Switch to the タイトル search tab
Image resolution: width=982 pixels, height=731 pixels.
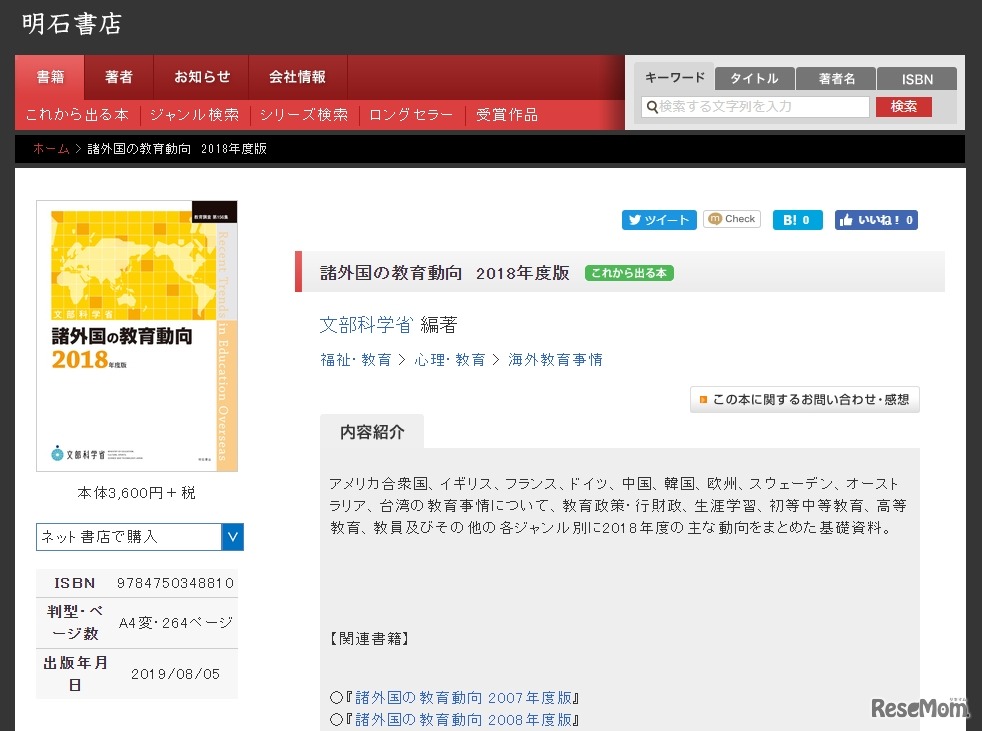pos(754,79)
